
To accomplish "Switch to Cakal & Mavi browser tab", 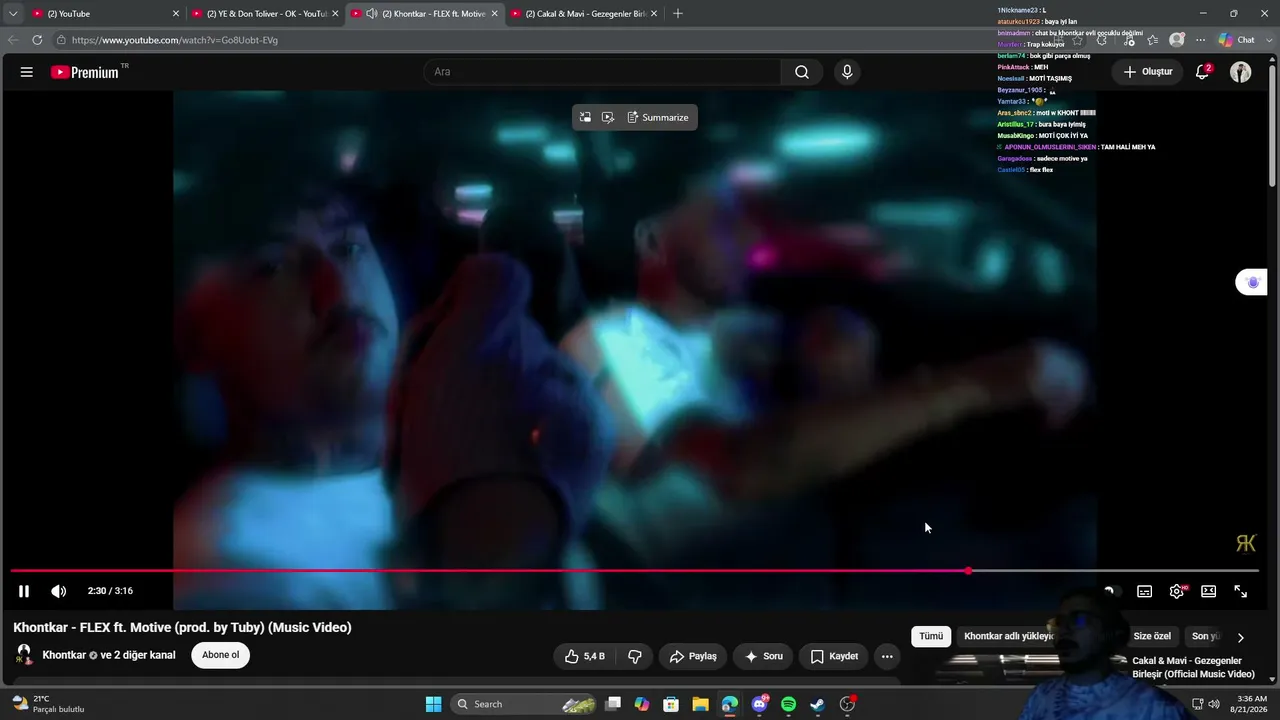I will click(585, 14).
